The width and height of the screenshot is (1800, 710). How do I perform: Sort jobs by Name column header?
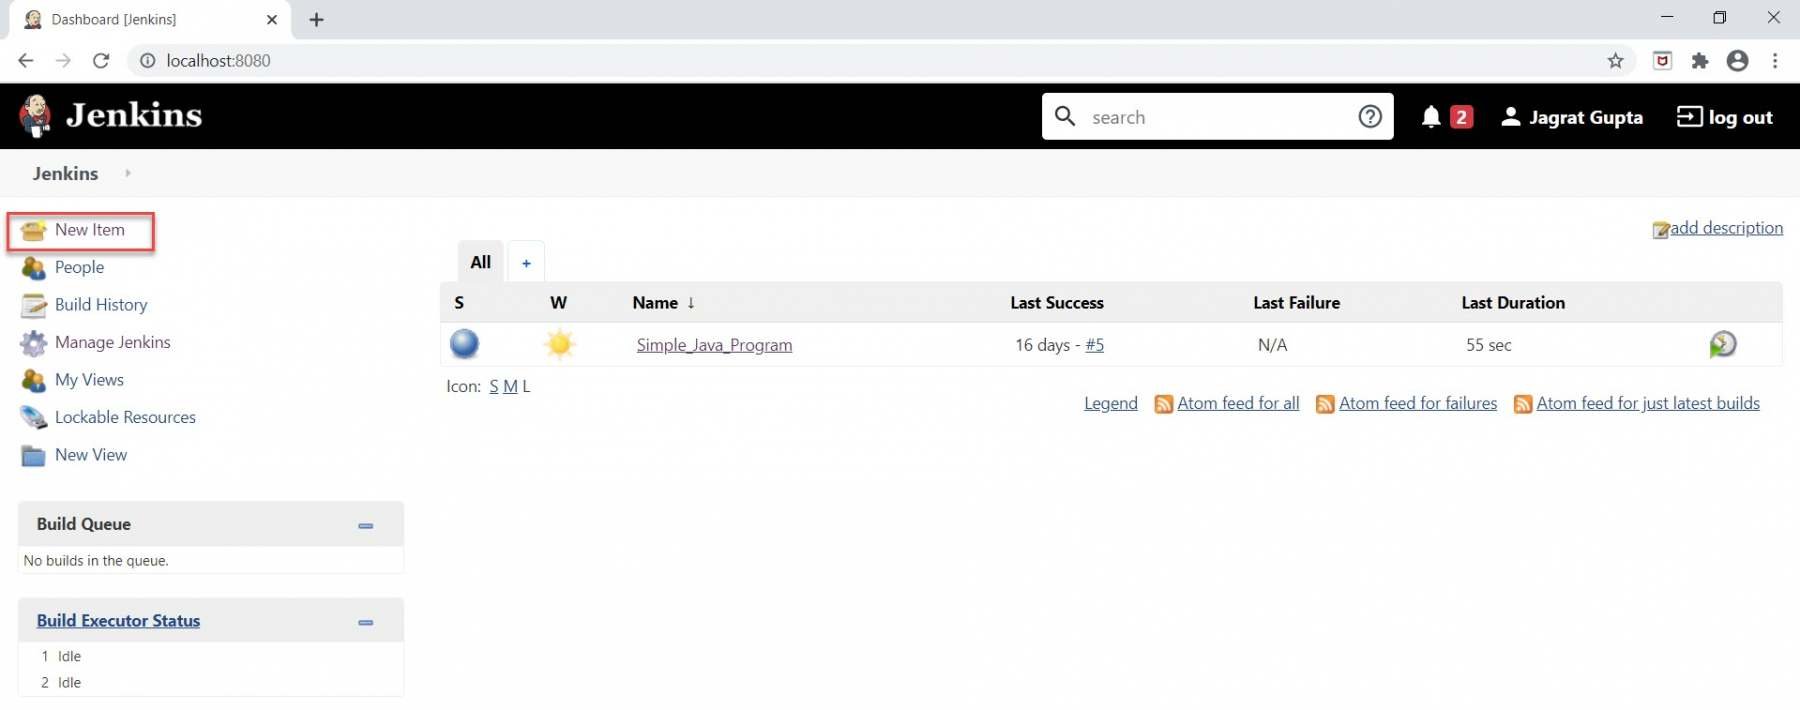pyautogui.click(x=664, y=303)
